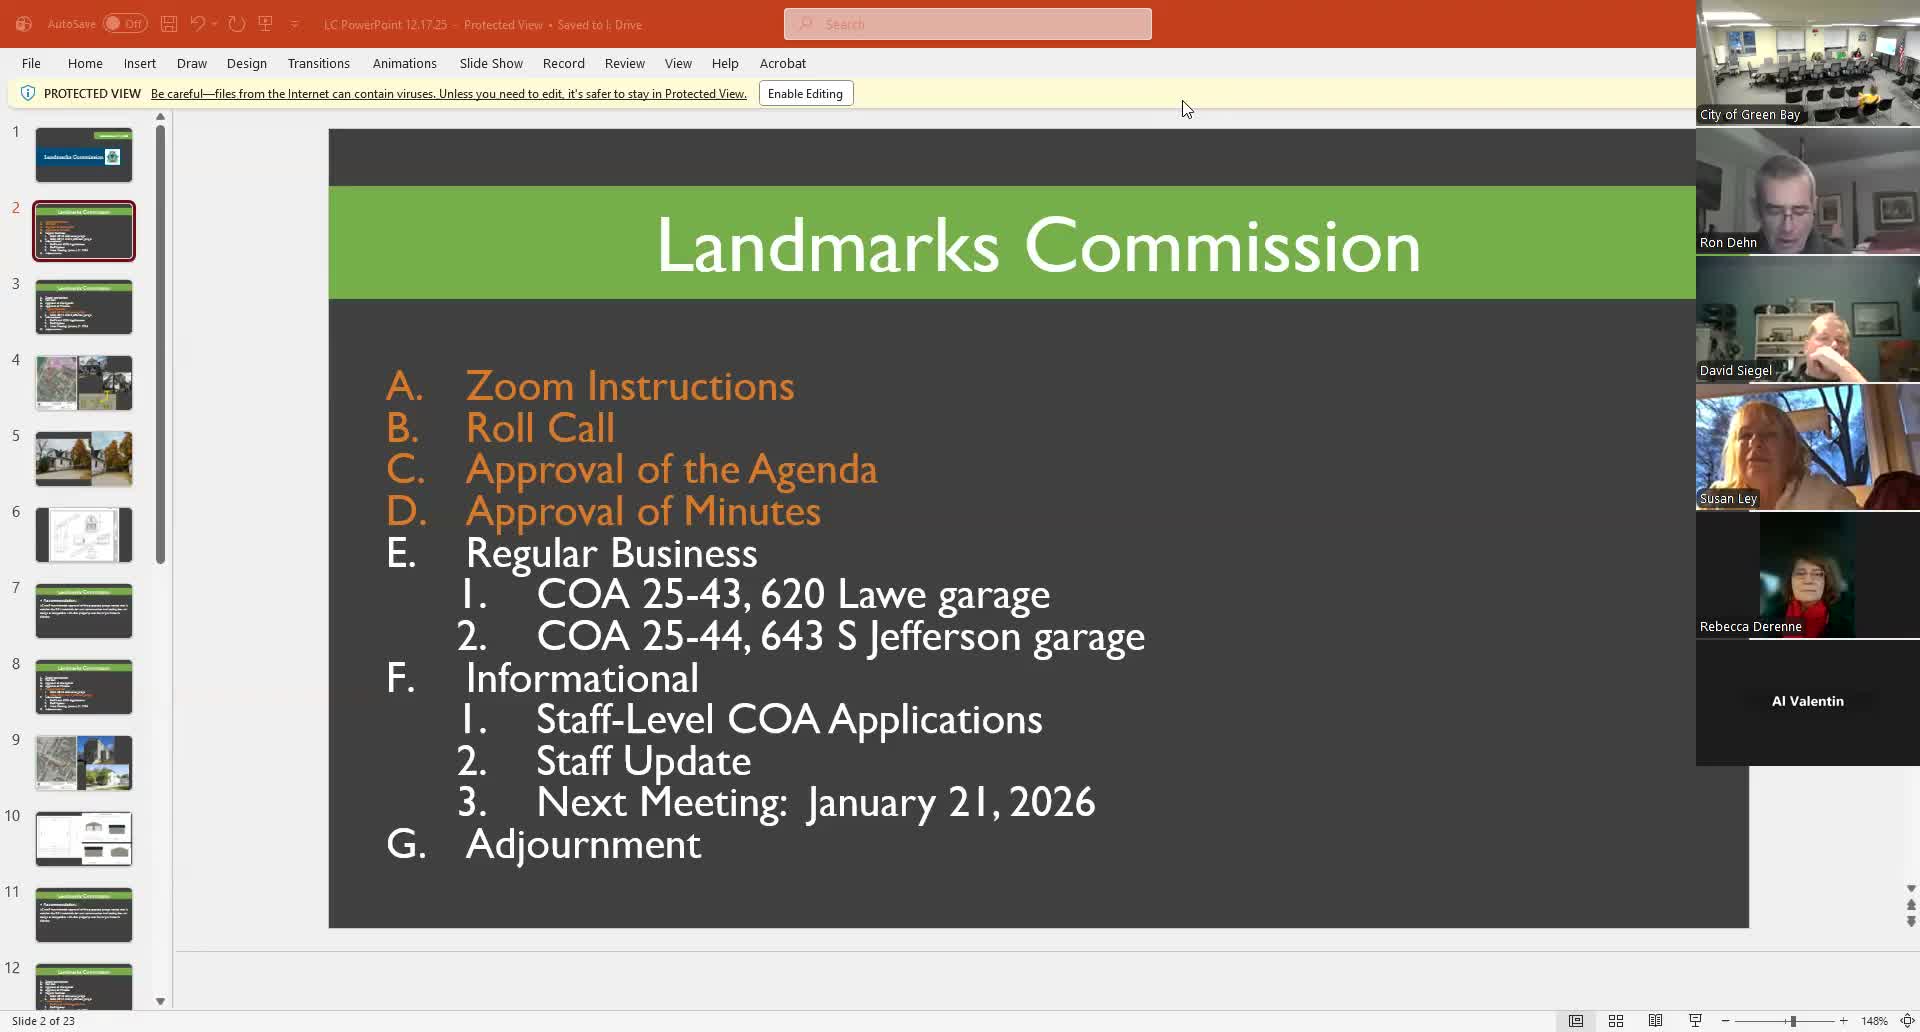The width and height of the screenshot is (1920, 1032).
Task: Start presenting via the Slide Show status bar icon
Action: click(x=1694, y=1021)
